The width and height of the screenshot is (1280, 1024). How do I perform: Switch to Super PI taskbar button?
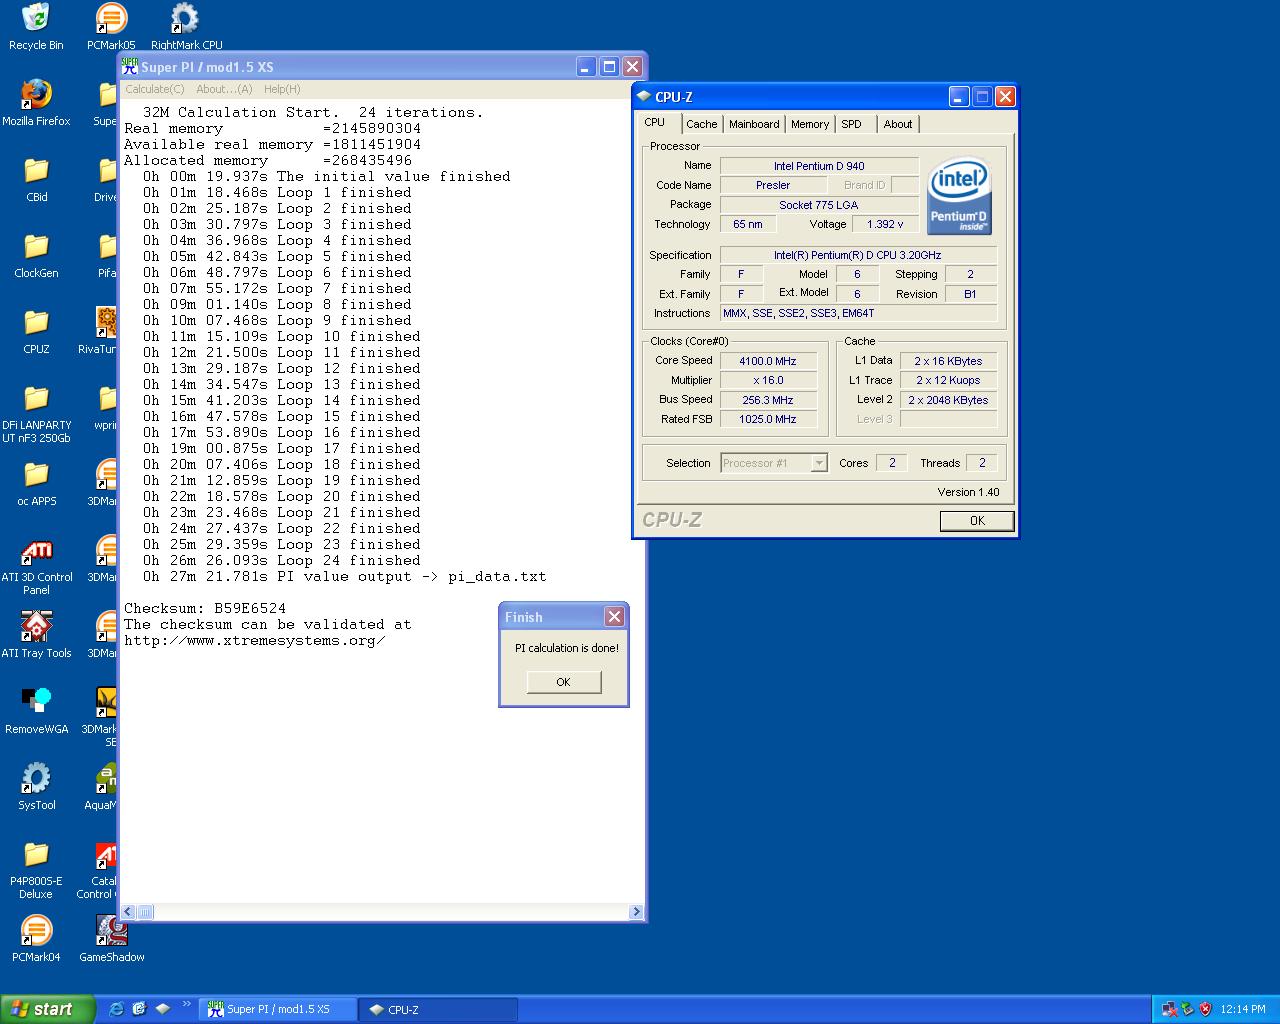pyautogui.click(x=278, y=1009)
